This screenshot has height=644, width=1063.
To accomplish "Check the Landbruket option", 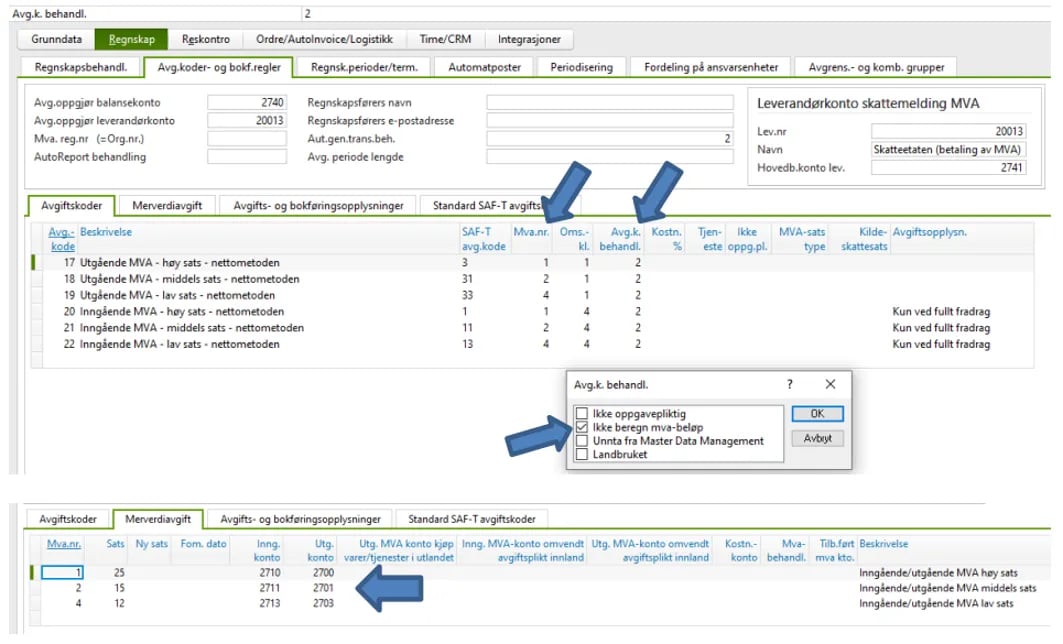I will (x=582, y=454).
